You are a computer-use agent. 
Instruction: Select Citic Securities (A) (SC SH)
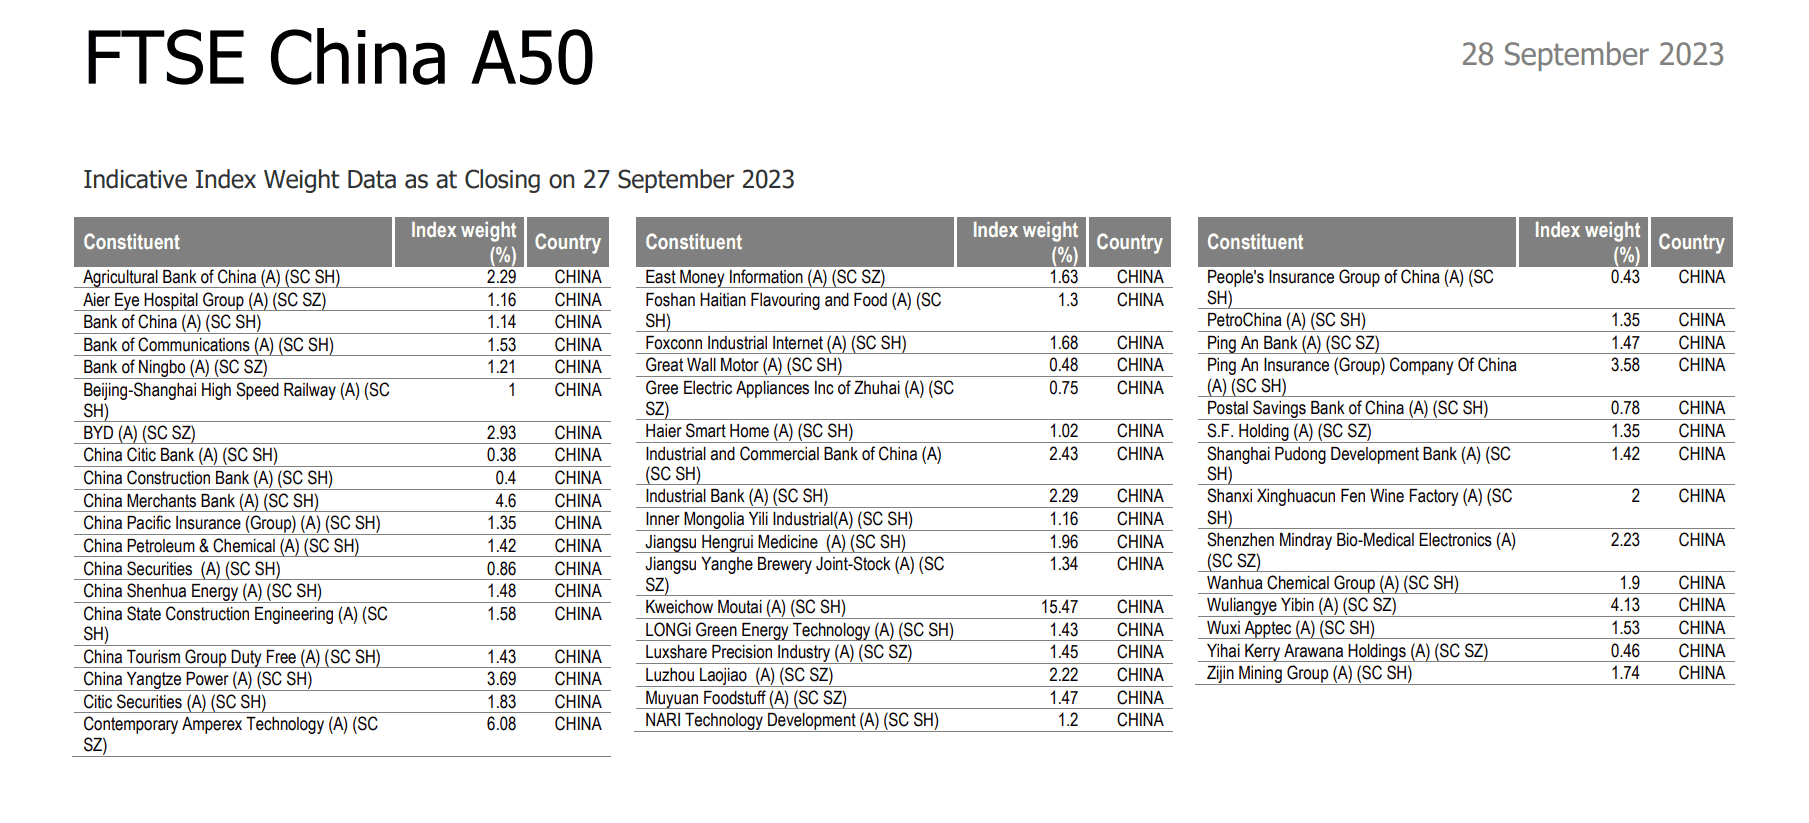(175, 702)
